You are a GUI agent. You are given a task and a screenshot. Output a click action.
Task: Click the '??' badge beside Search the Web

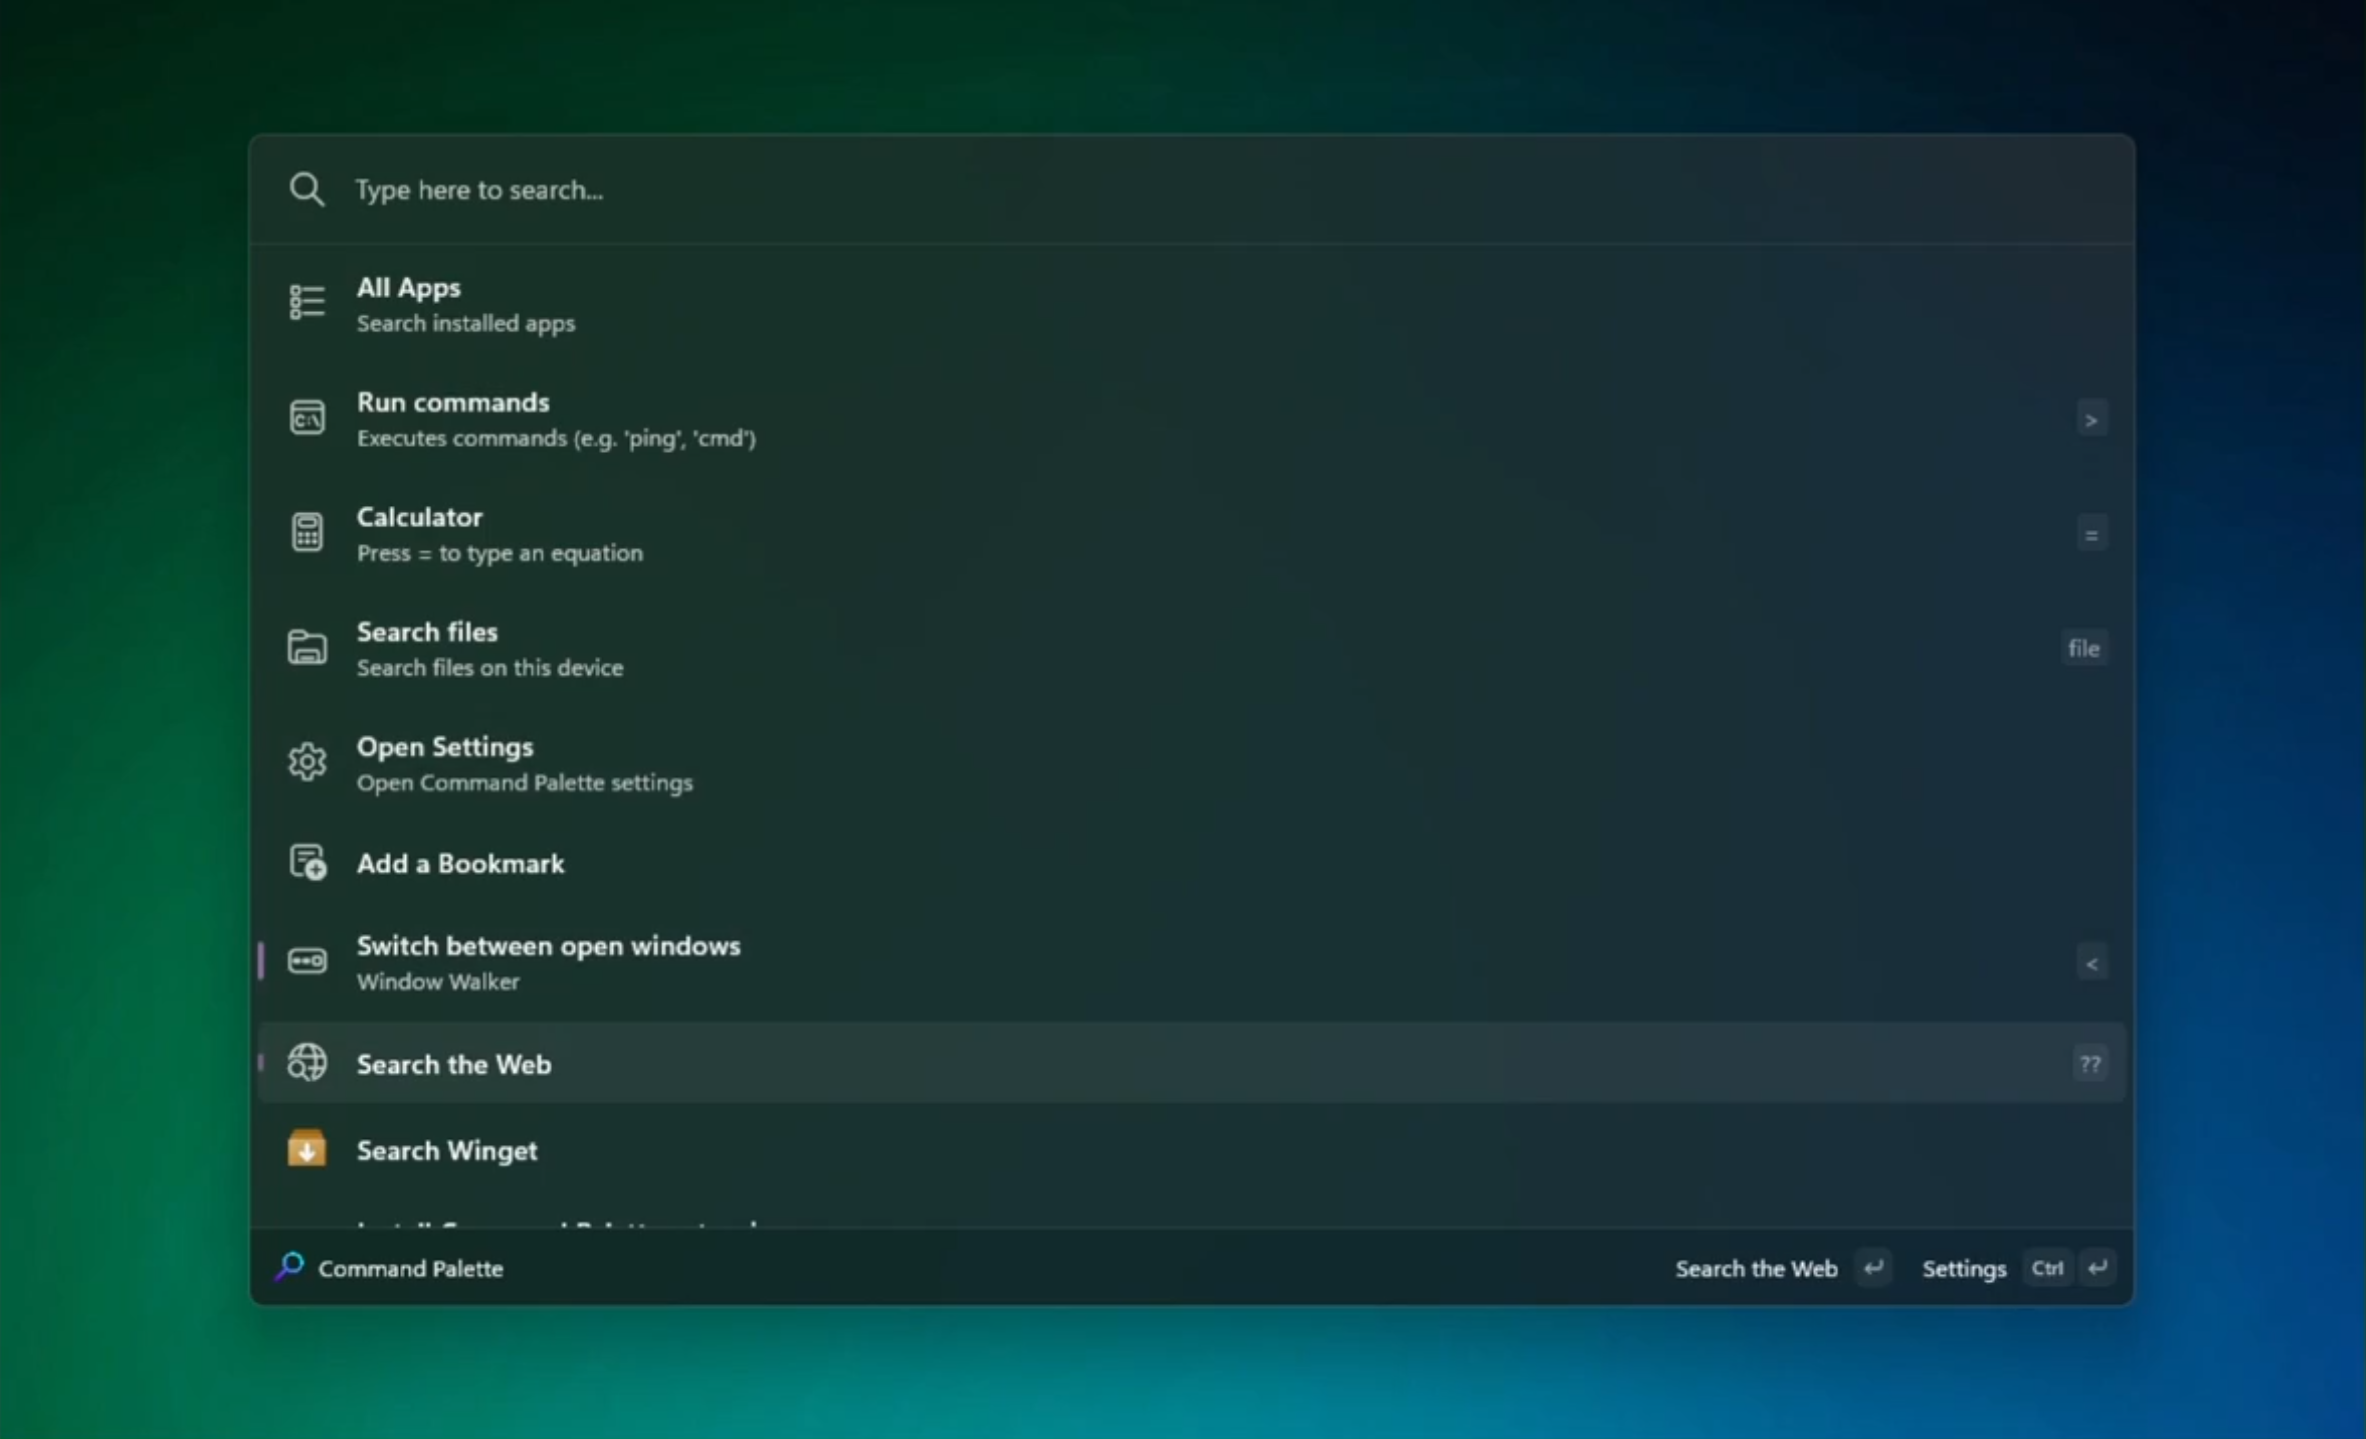click(x=2090, y=1063)
